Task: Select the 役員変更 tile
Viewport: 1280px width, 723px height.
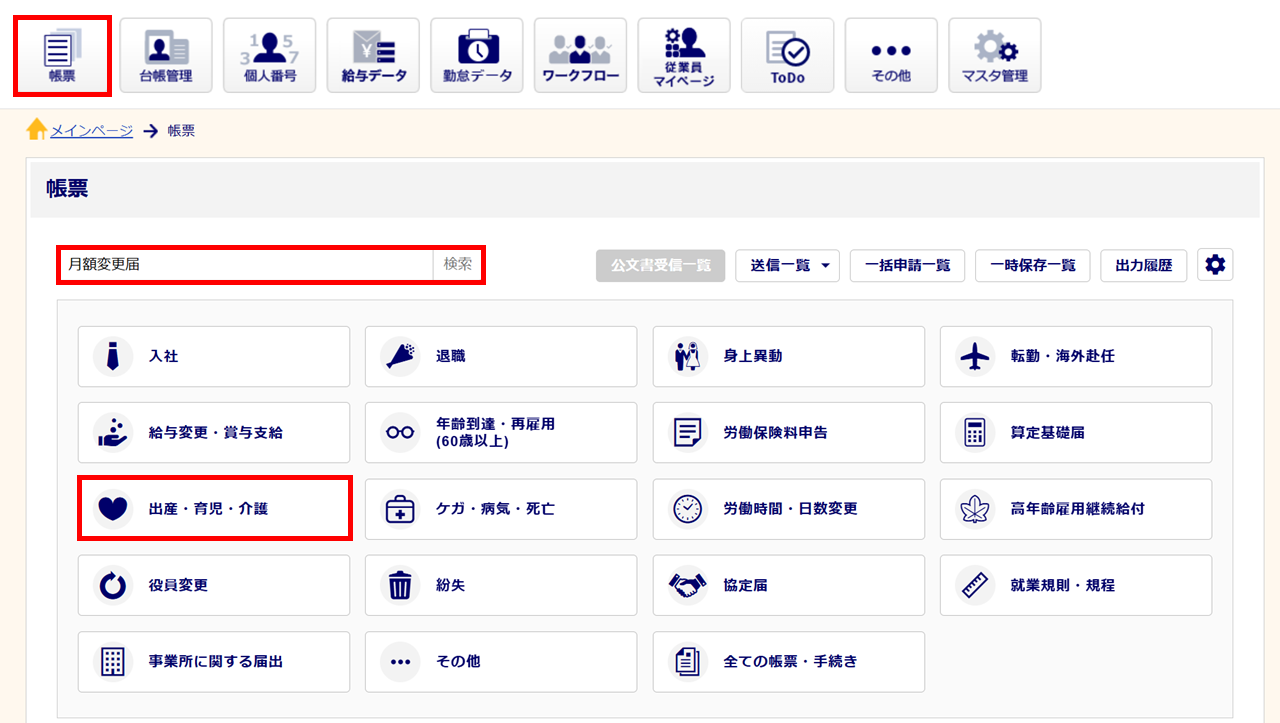Action: click(x=214, y=585)
